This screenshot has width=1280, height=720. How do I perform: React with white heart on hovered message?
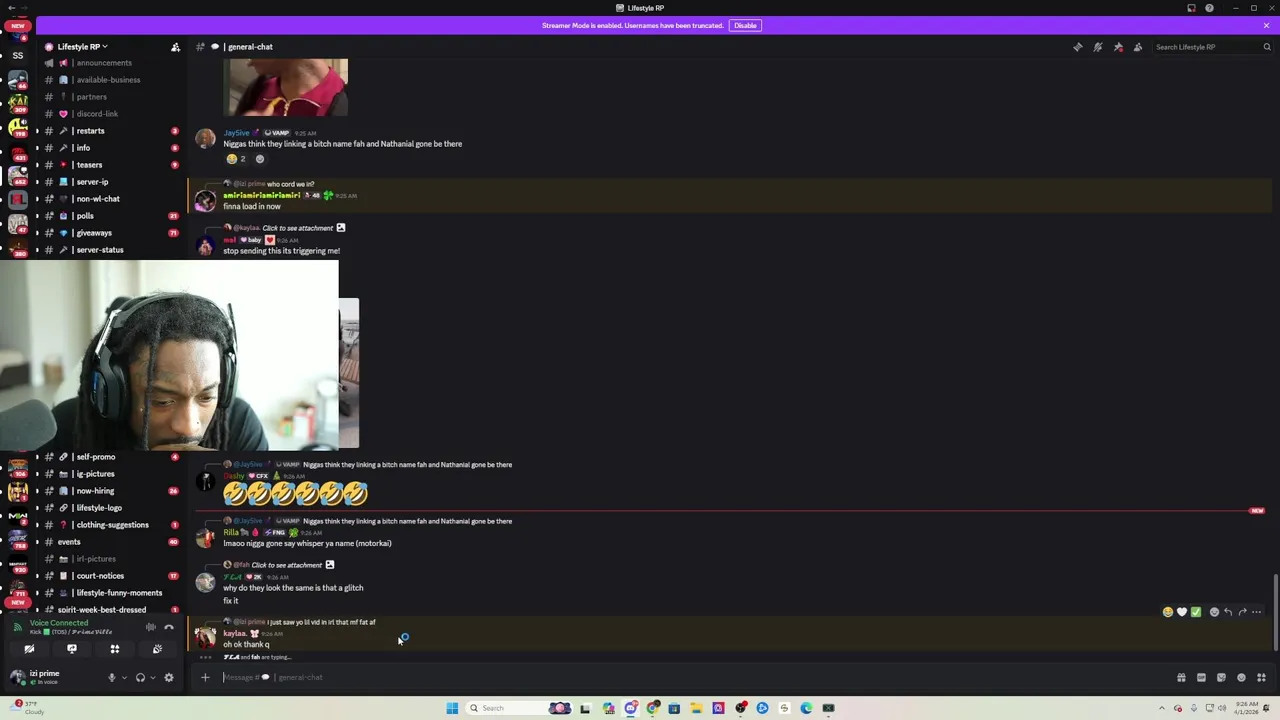coord(1181,612)
